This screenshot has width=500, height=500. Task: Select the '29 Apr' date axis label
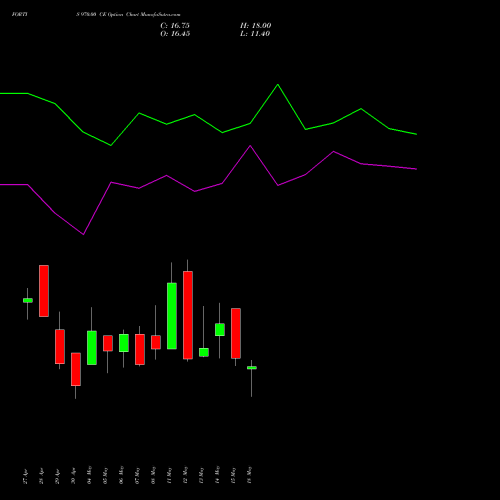58,477
